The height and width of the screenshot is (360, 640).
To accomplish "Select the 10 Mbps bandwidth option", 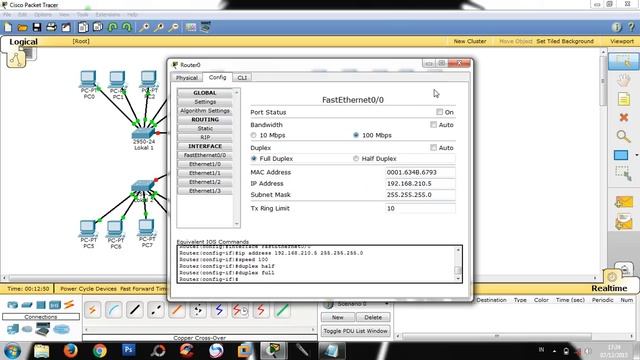I will tap(253, 135).
